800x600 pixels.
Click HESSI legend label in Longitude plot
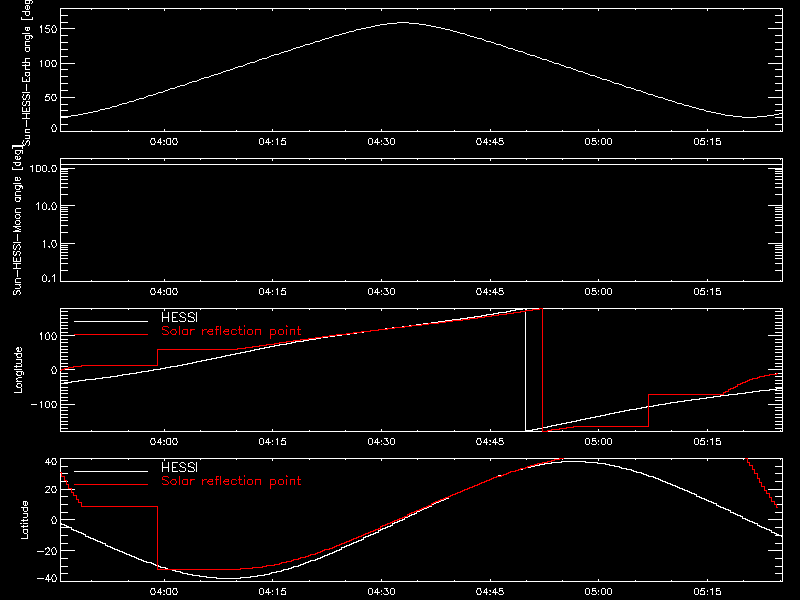tap(179, 317)
